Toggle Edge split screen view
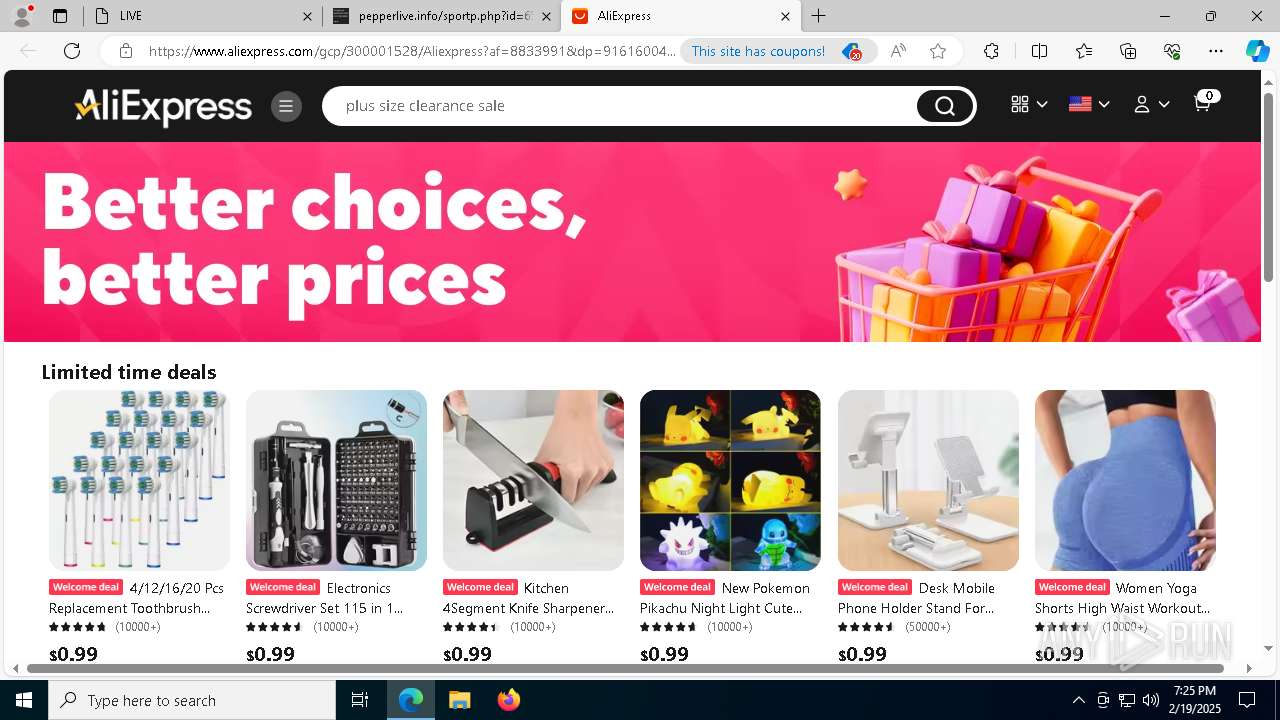The height and width of the screenshot is (720, 1280). 1039,51
